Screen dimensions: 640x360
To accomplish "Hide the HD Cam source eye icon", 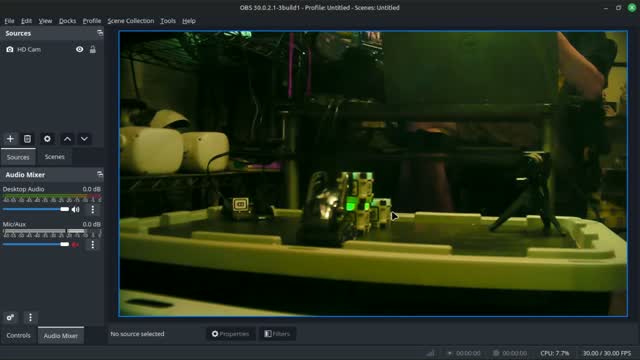I will 80,49.
